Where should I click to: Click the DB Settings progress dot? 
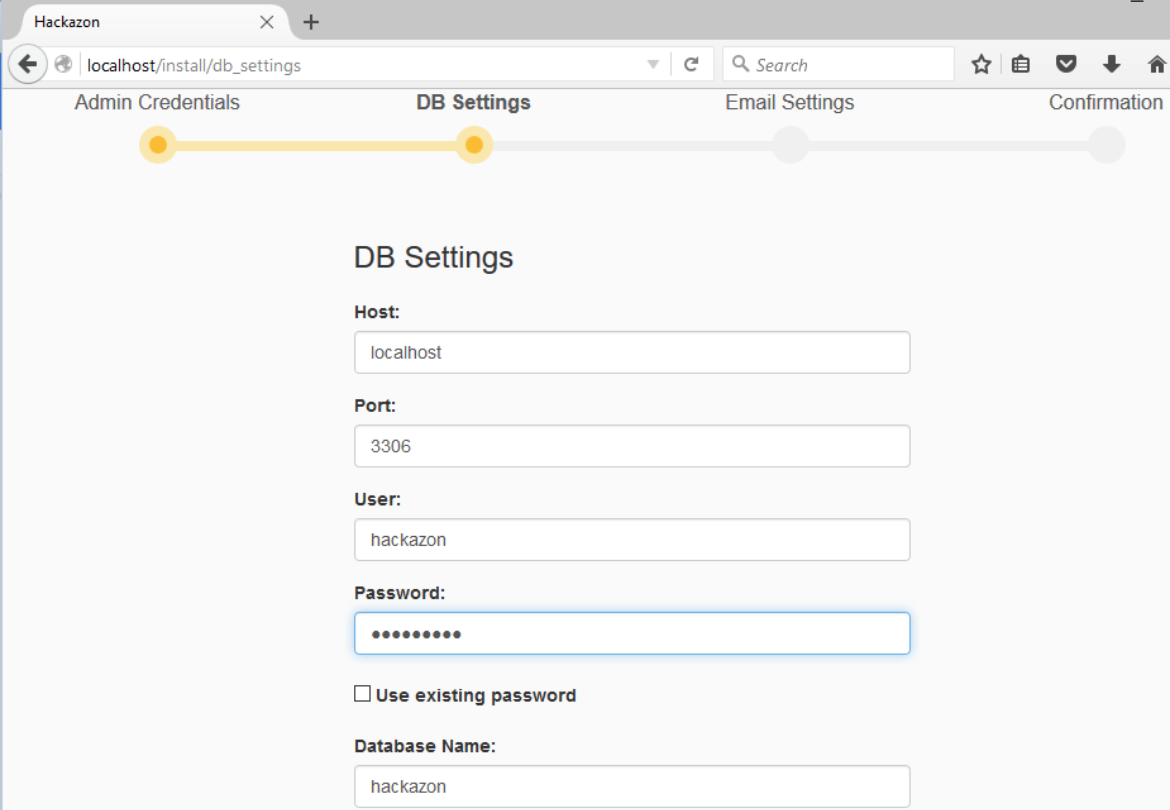click(x=474, y=145)
